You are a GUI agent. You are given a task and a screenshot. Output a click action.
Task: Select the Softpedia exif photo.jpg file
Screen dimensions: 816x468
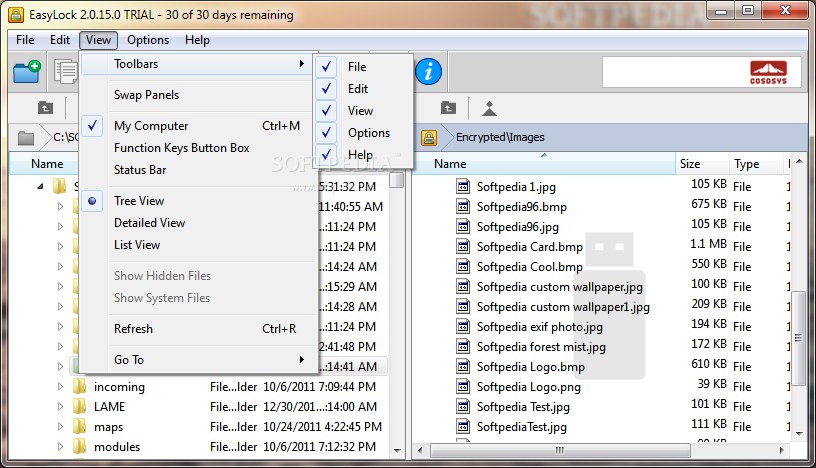coord(540,326)
